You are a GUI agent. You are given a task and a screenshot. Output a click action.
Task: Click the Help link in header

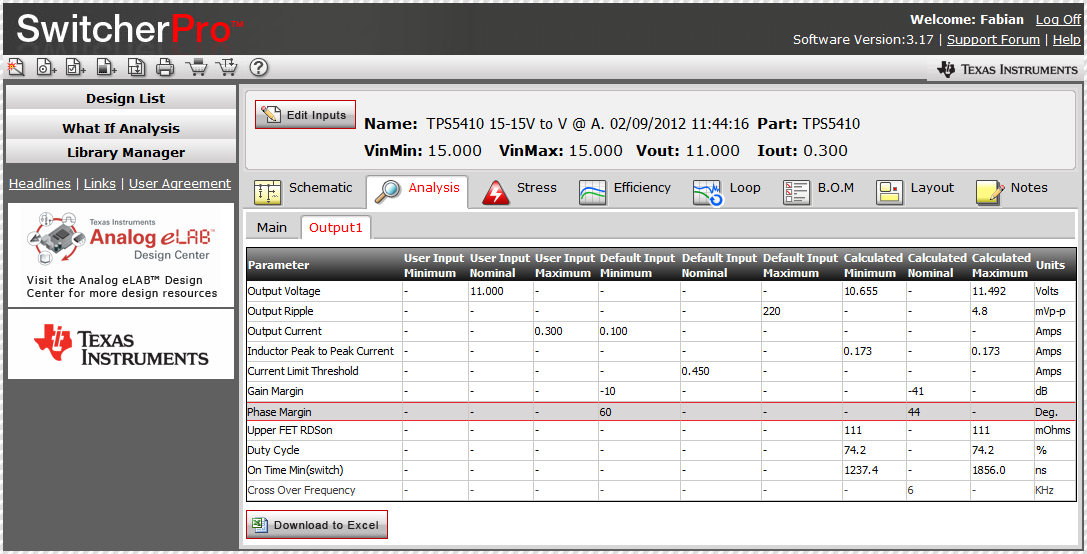click(1066, 40)
